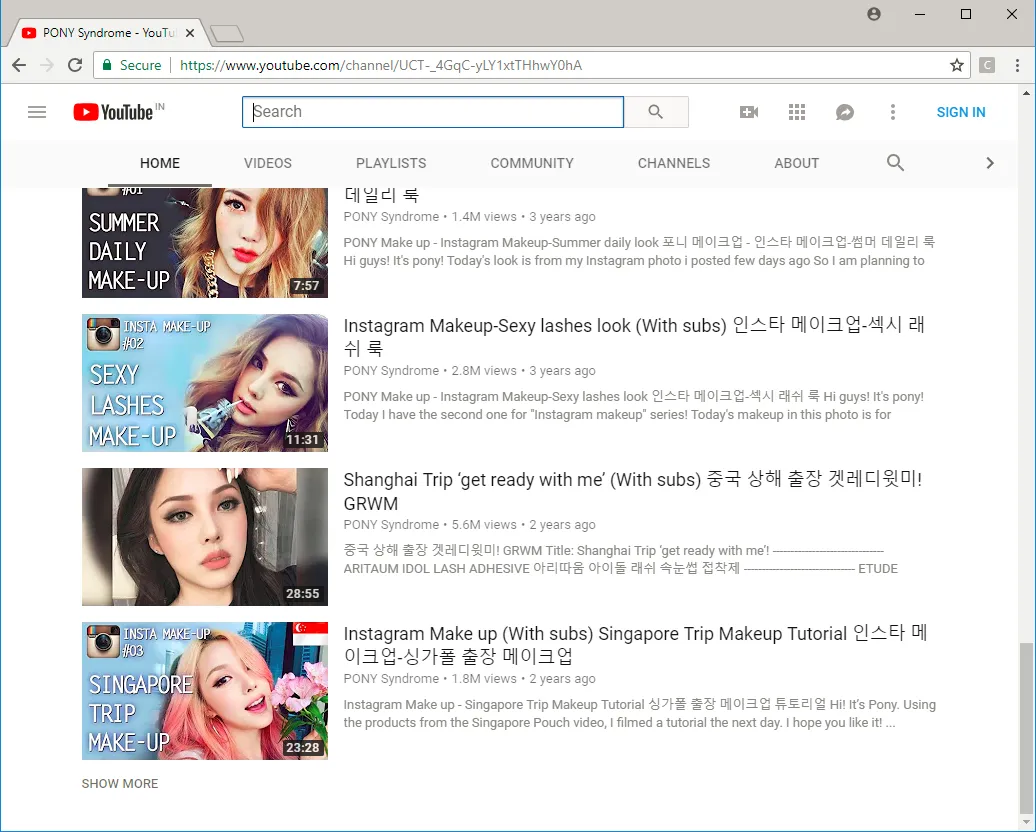The width and height of the screenshot is (1036, 832).
Task: Click the 23:28 duration badge
Action: [x=303, y=747]
